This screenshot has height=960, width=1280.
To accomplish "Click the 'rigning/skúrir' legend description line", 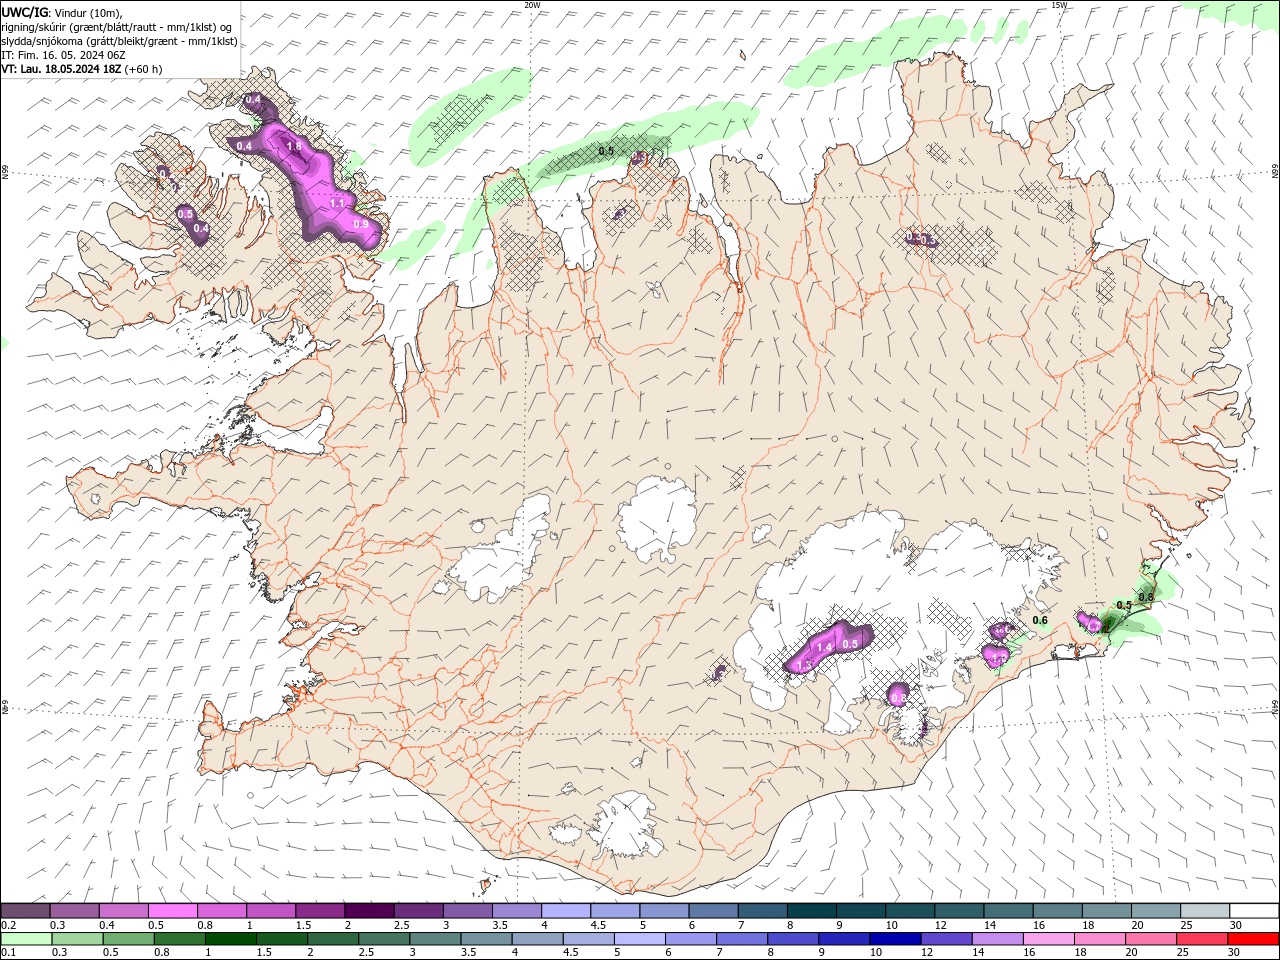I will [x=117, y=27].
